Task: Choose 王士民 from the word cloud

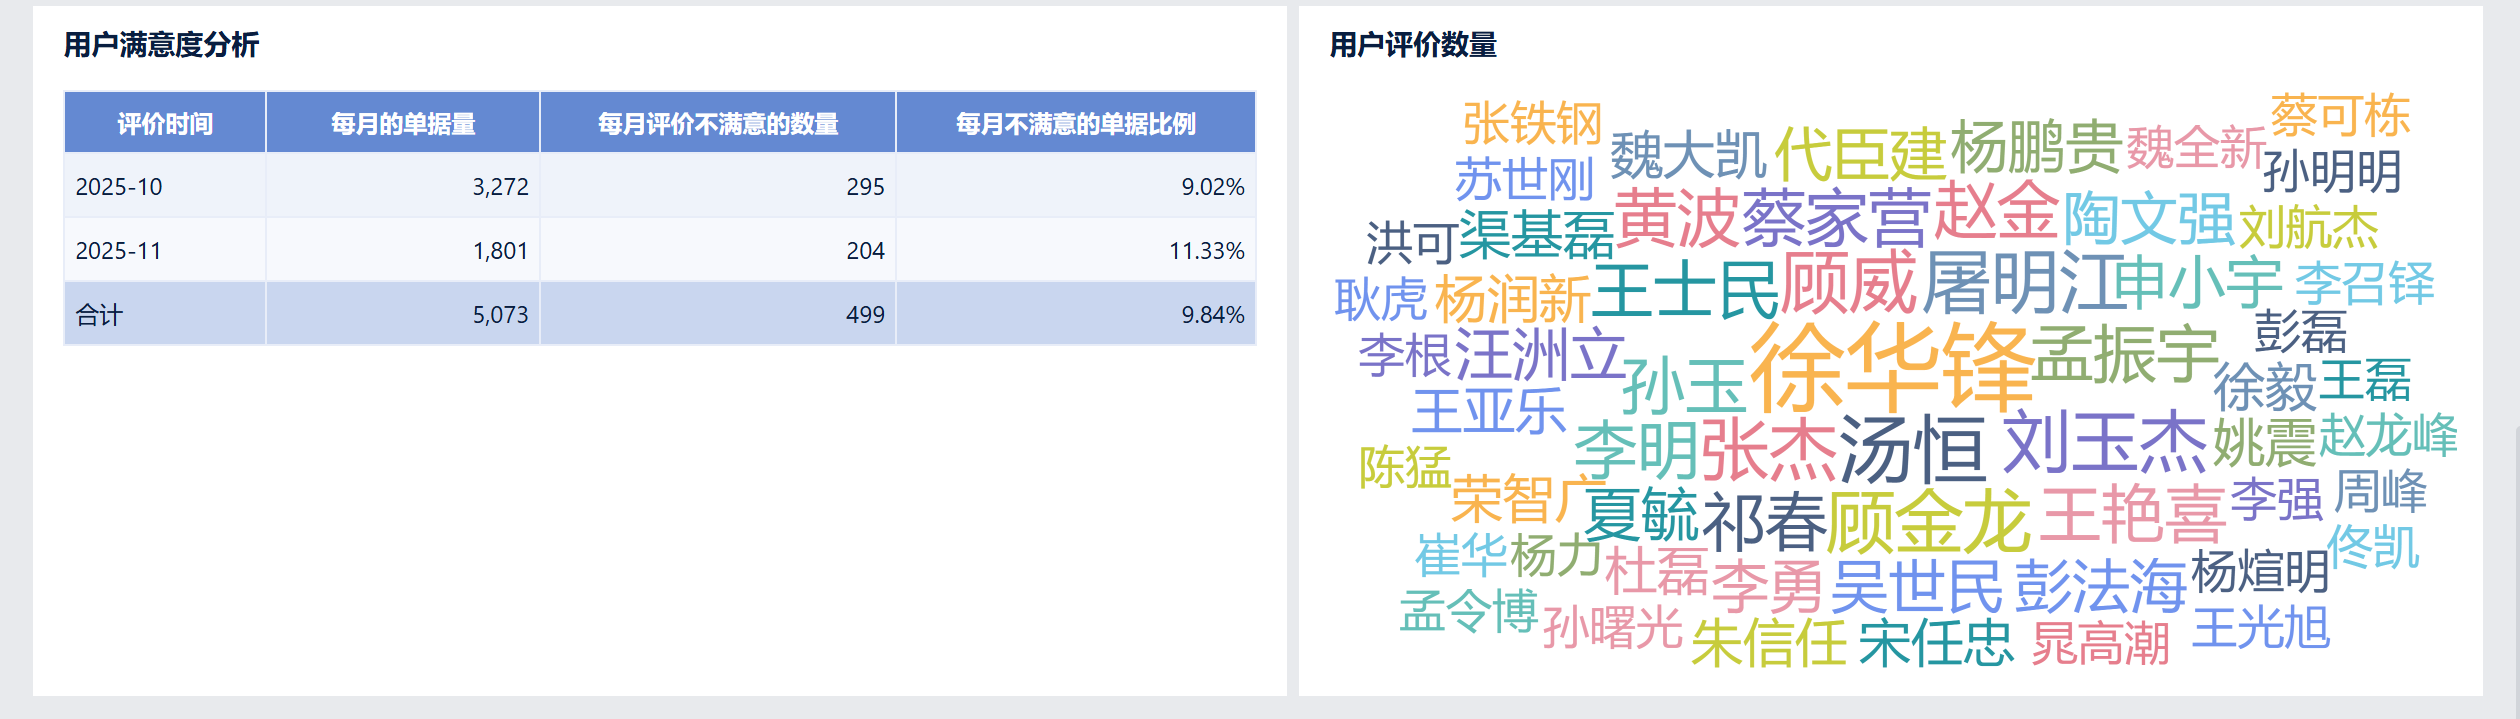Action: tap(1686, 290)
